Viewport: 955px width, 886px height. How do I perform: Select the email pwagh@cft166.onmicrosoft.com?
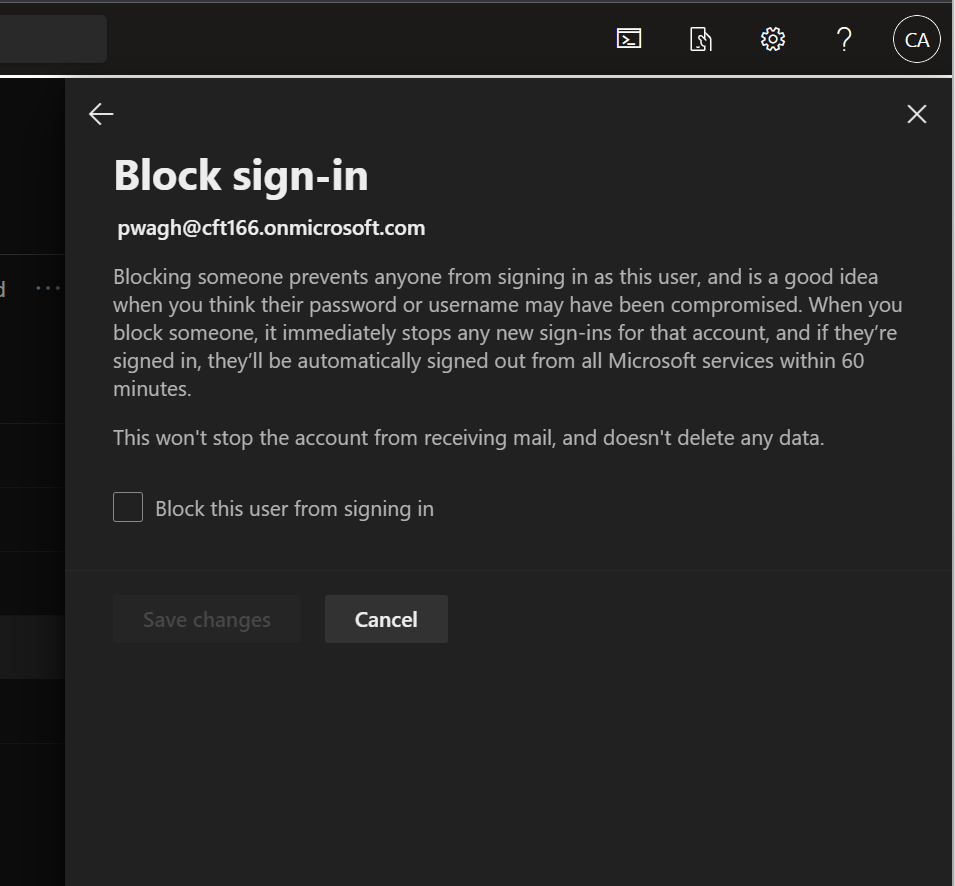tap(269, 227)
